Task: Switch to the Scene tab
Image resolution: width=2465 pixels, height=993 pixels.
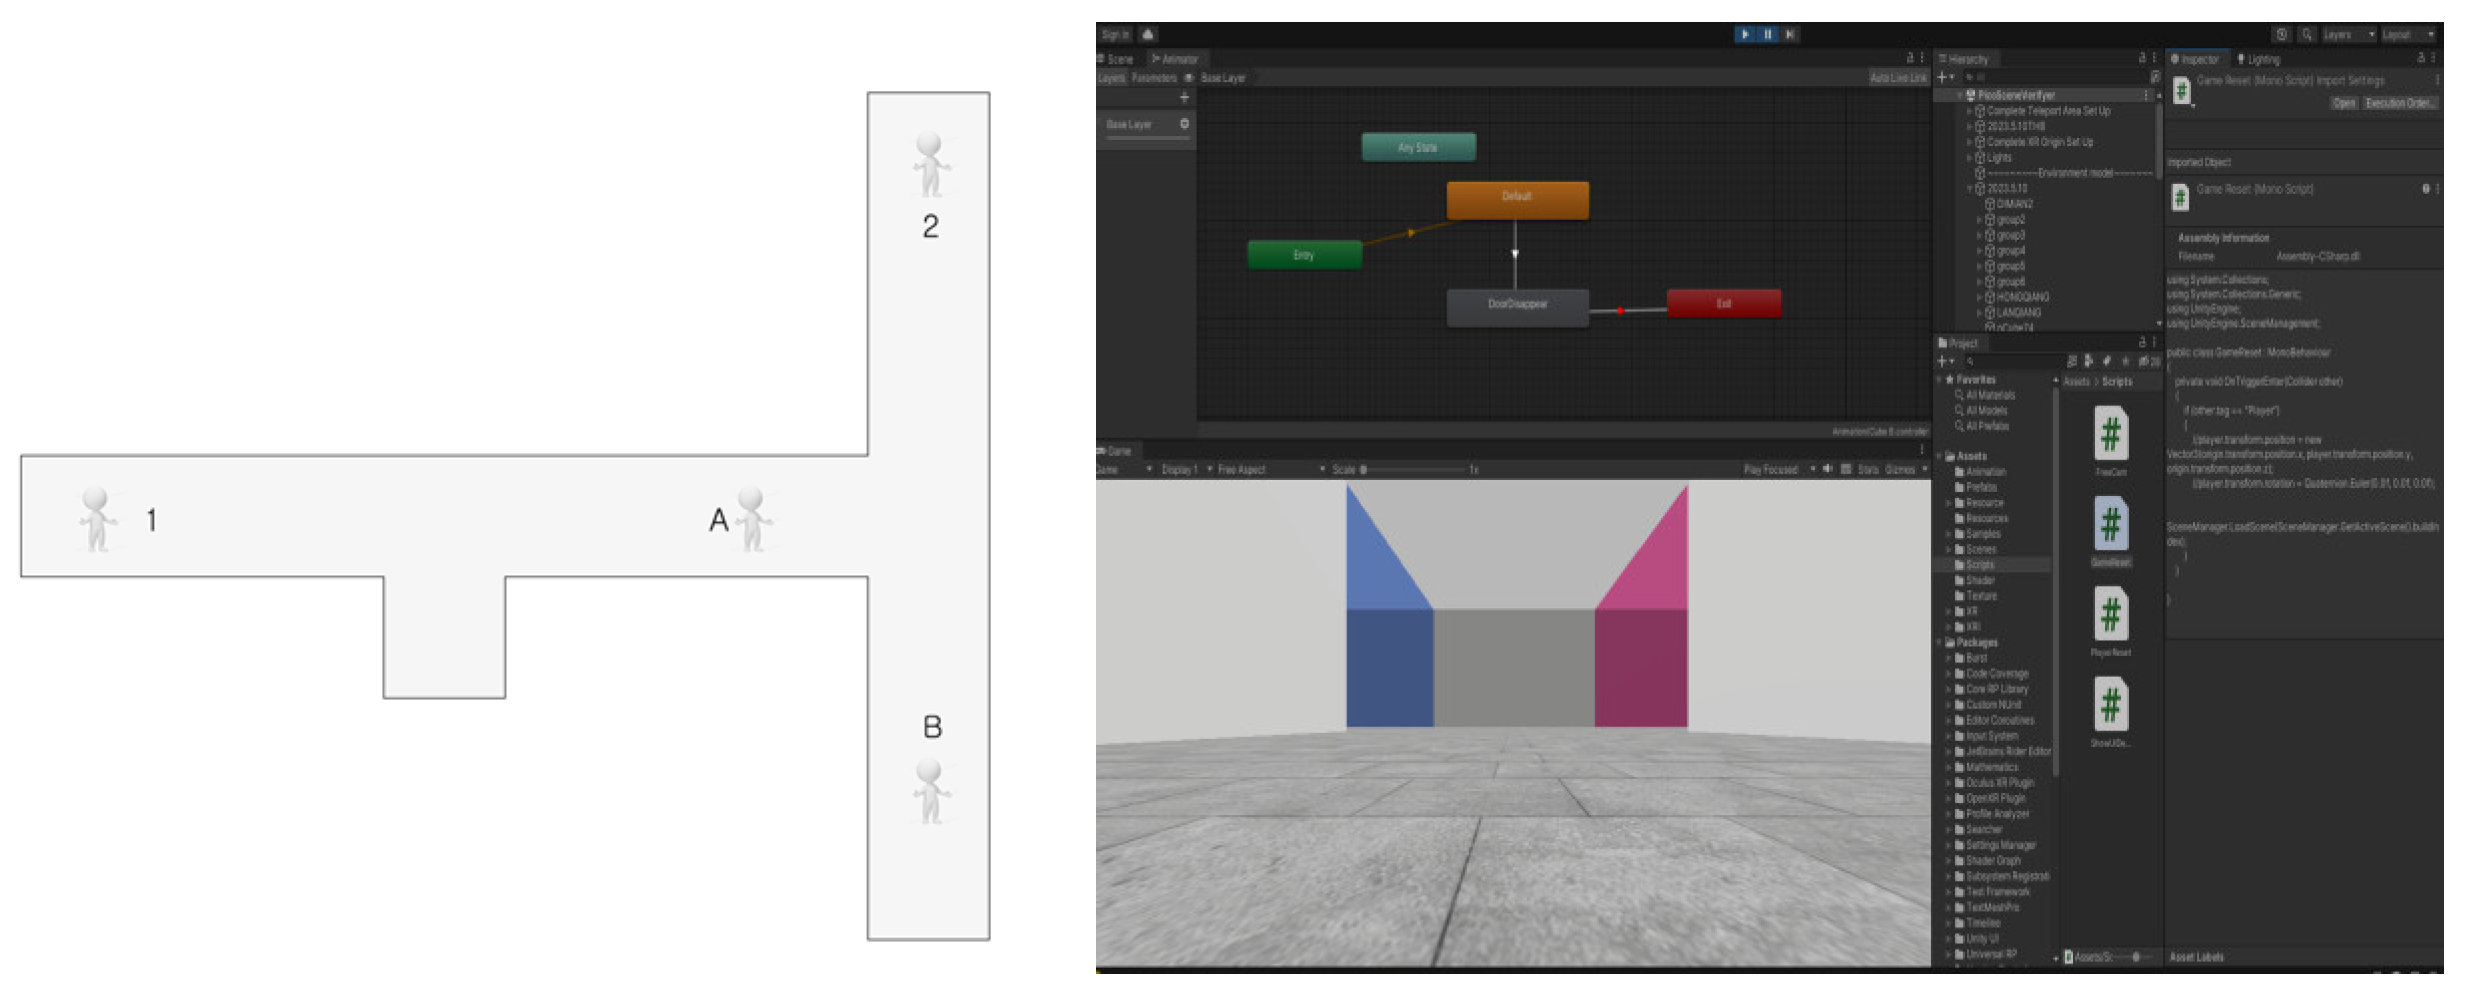Action: [x=1119, y=59]
